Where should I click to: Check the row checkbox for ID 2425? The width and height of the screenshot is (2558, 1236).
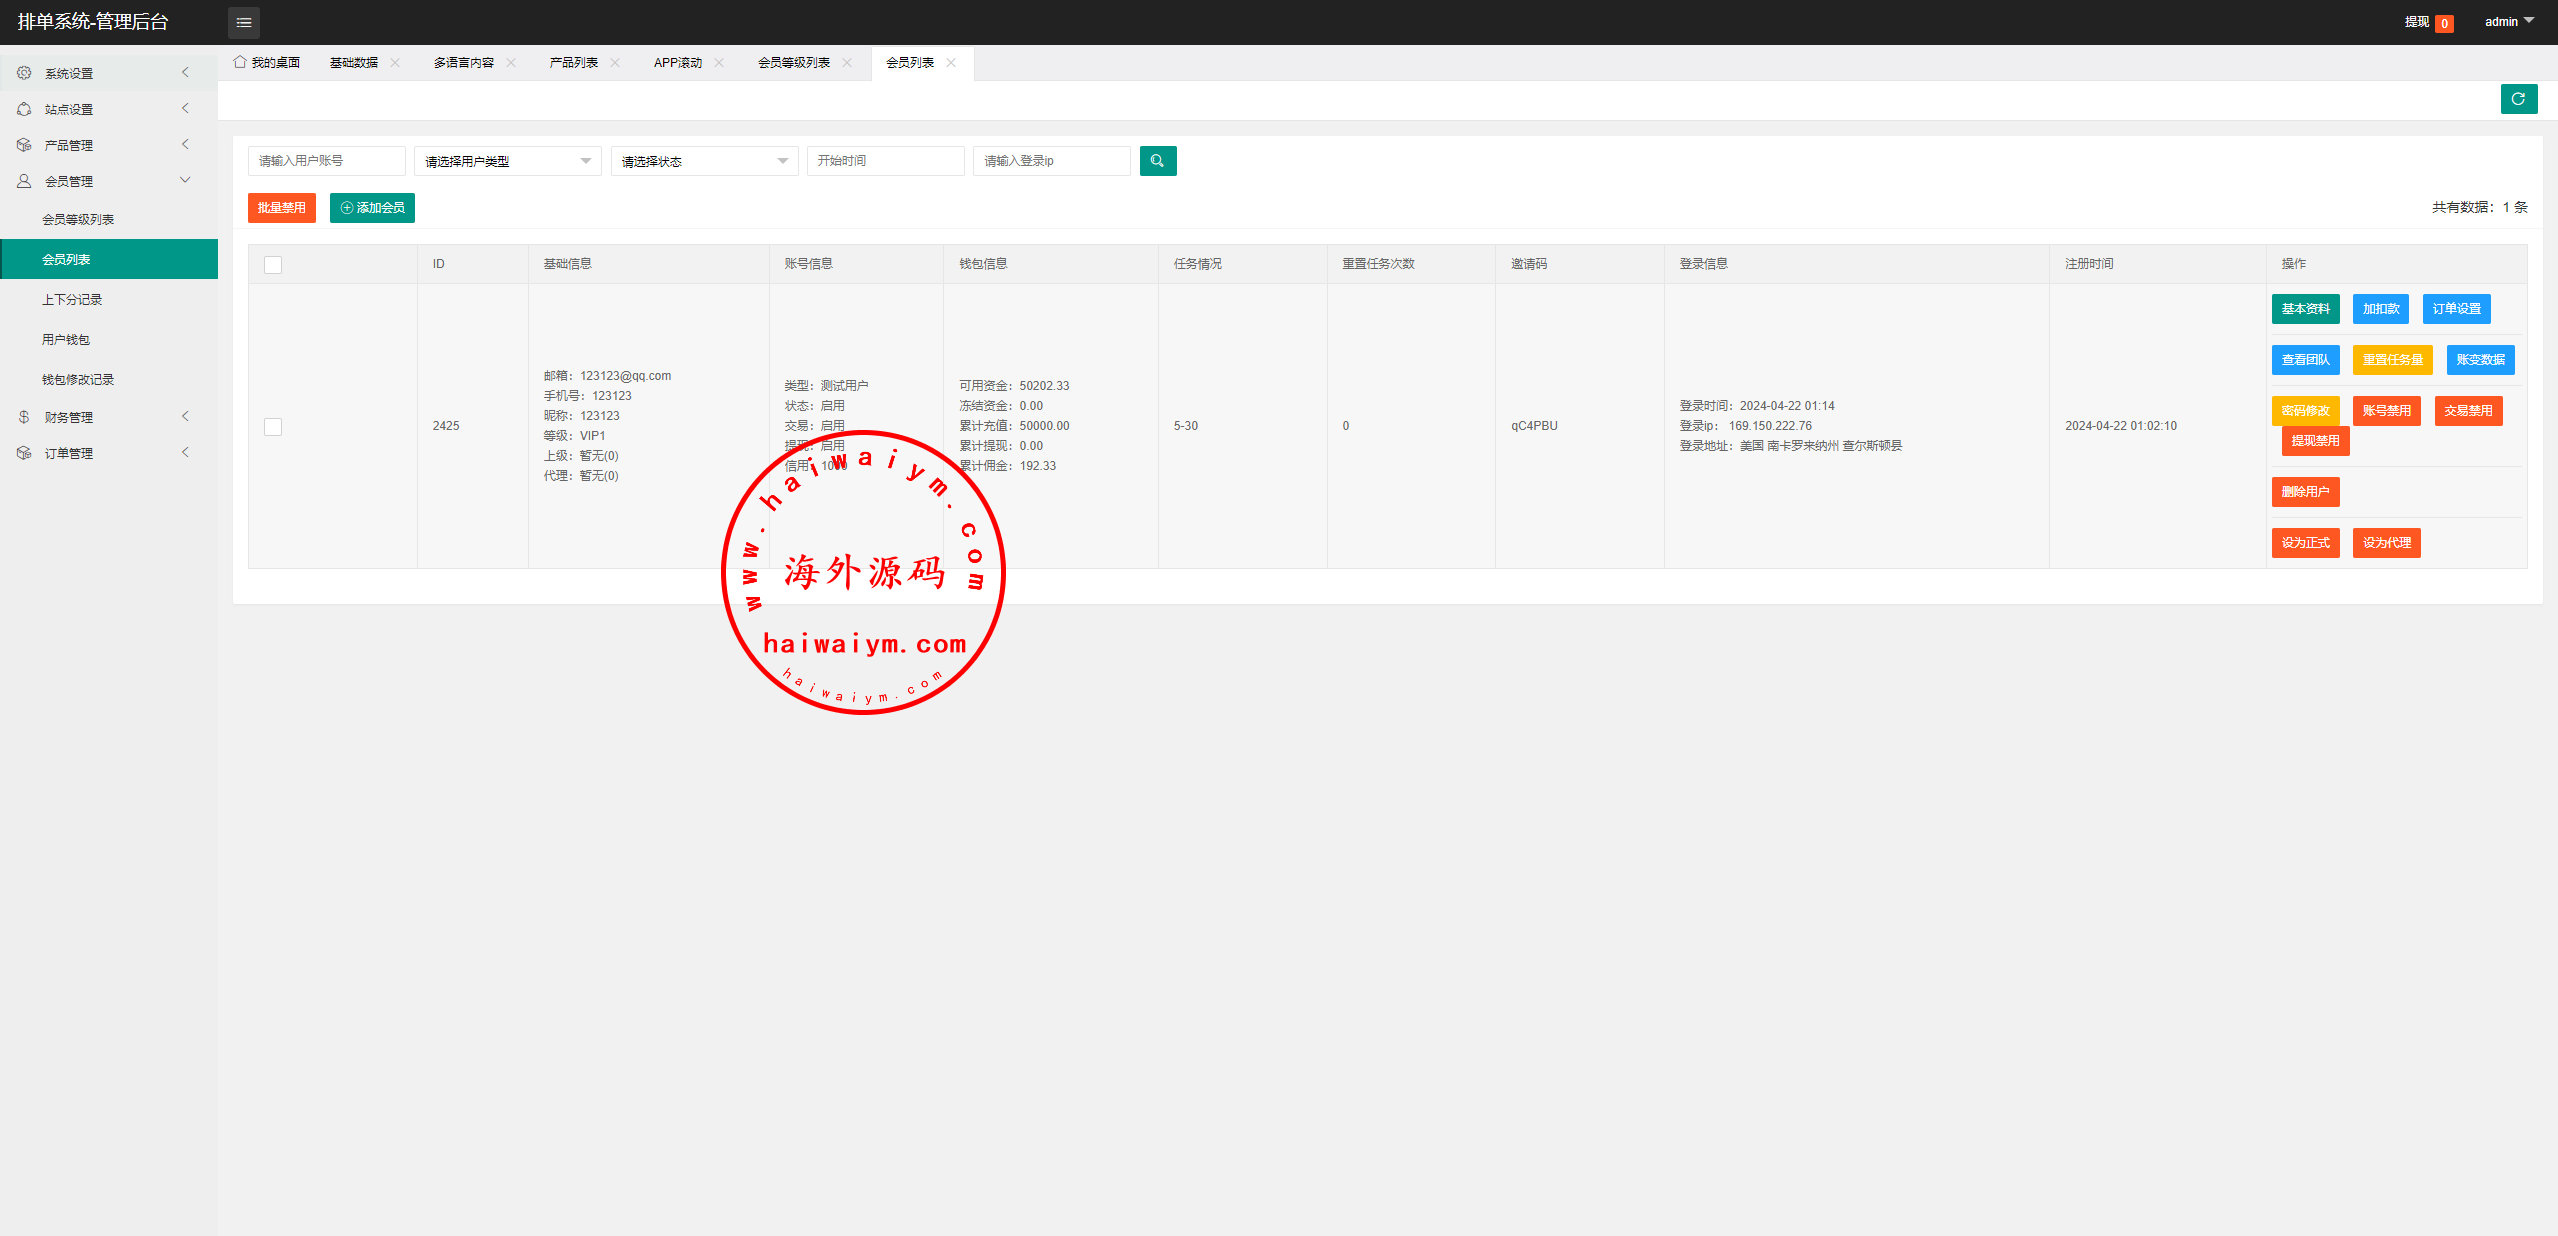click(273, 427)
